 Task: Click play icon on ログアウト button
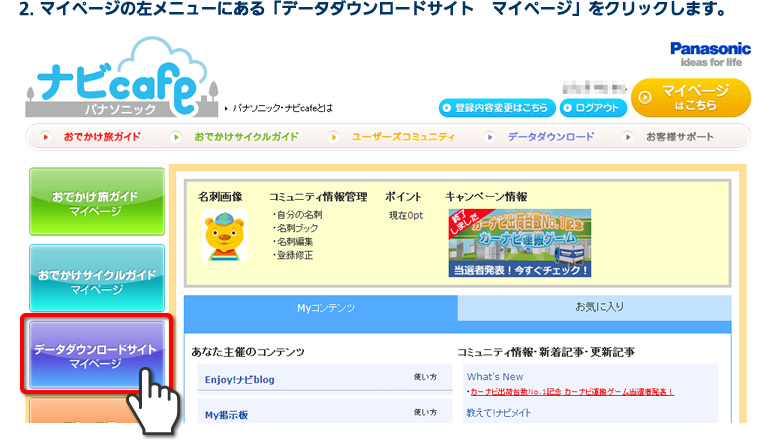click(x=568, y=108)
